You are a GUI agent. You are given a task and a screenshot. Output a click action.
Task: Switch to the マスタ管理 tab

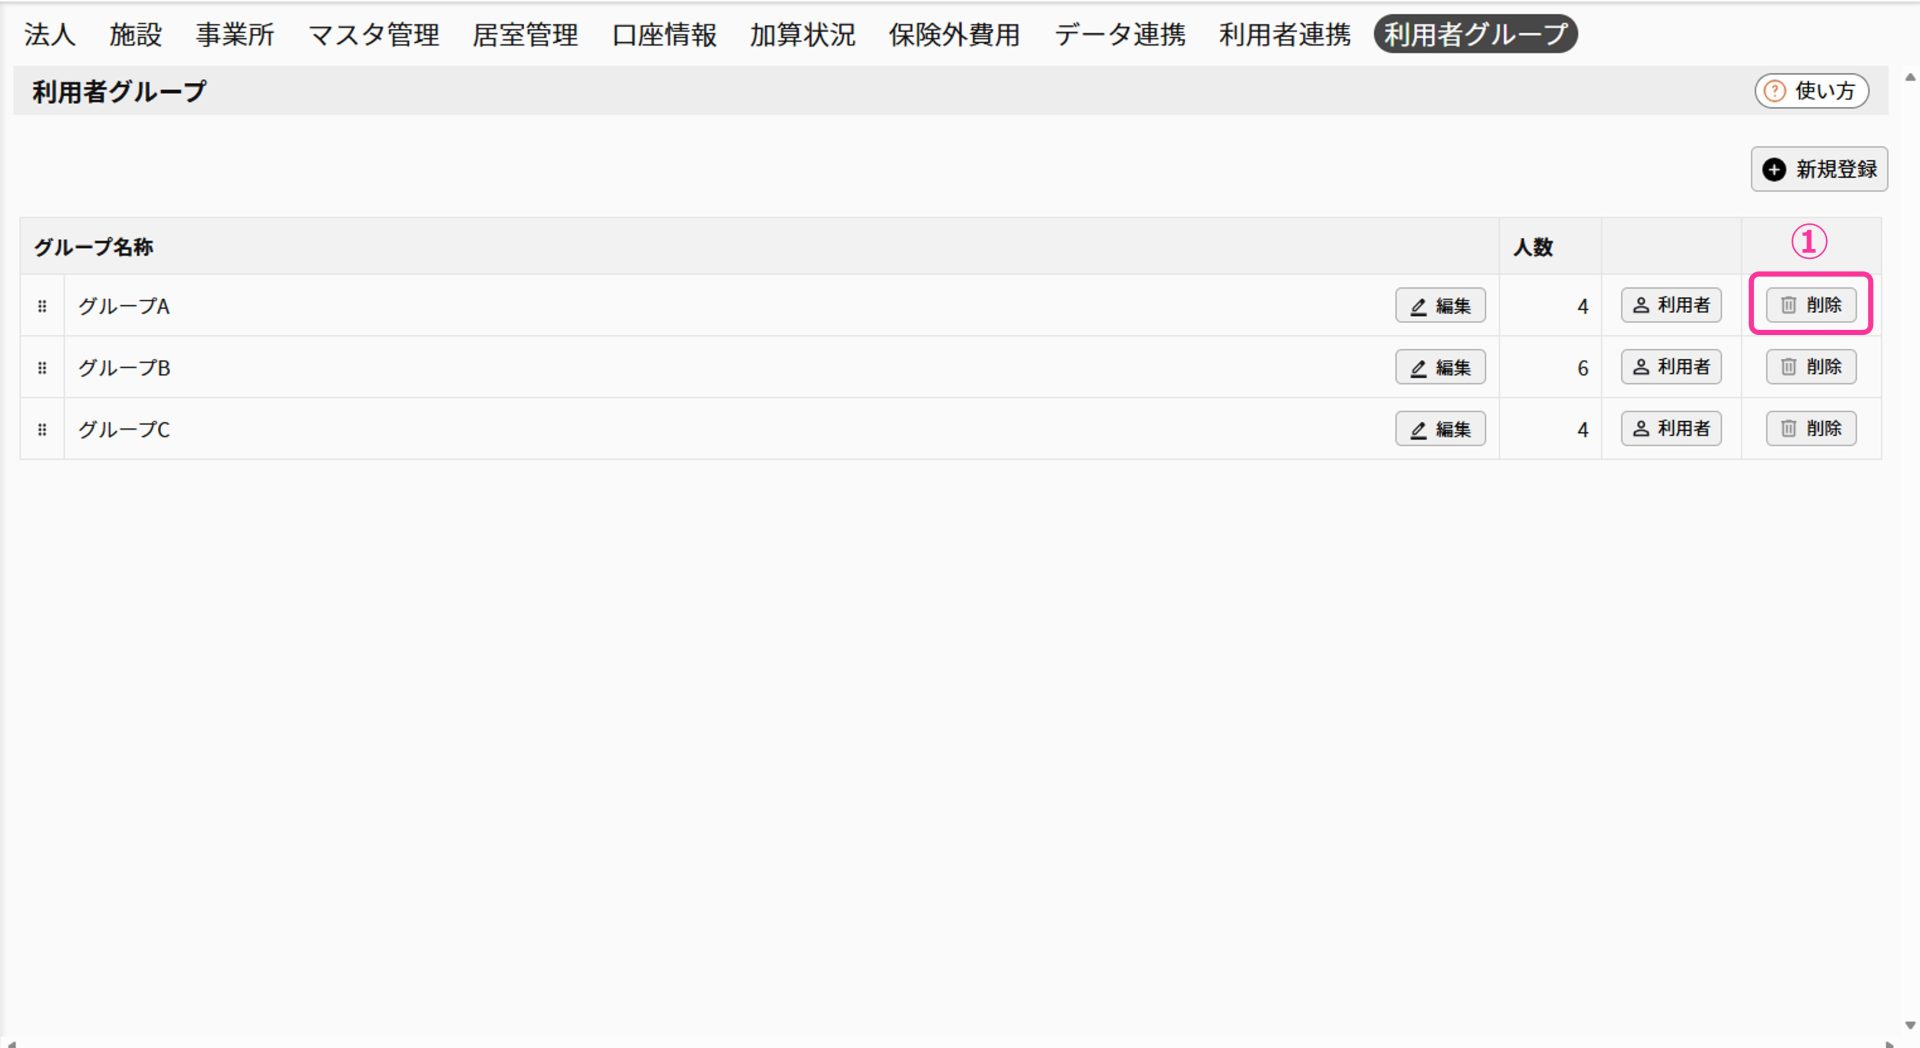pyautogui.click(x=373, y=35)
